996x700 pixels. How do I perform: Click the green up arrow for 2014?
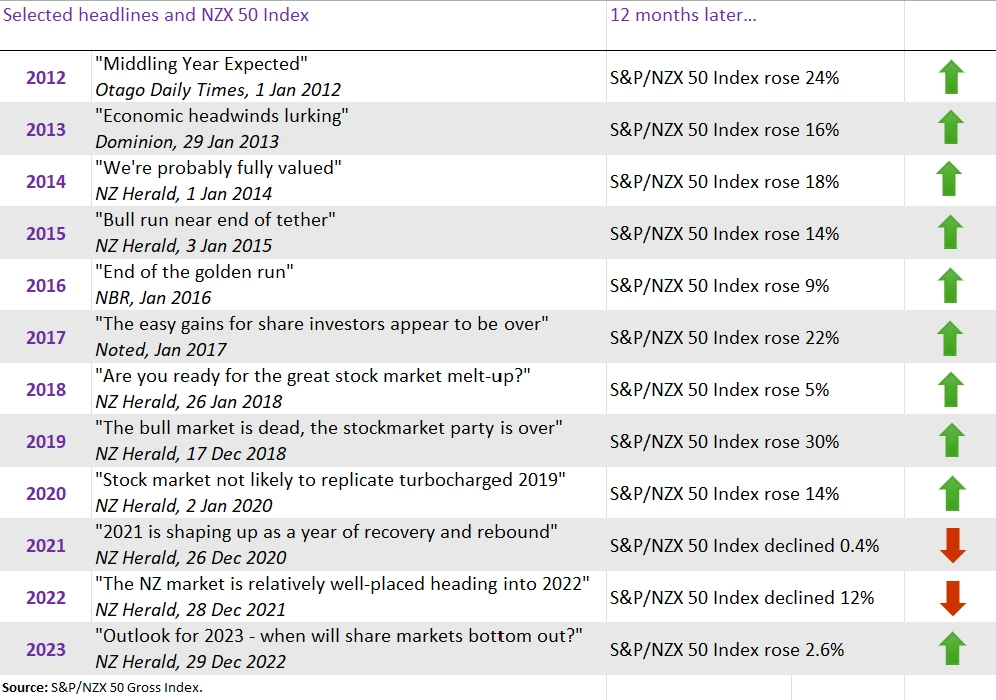click(x=950, y=181)
